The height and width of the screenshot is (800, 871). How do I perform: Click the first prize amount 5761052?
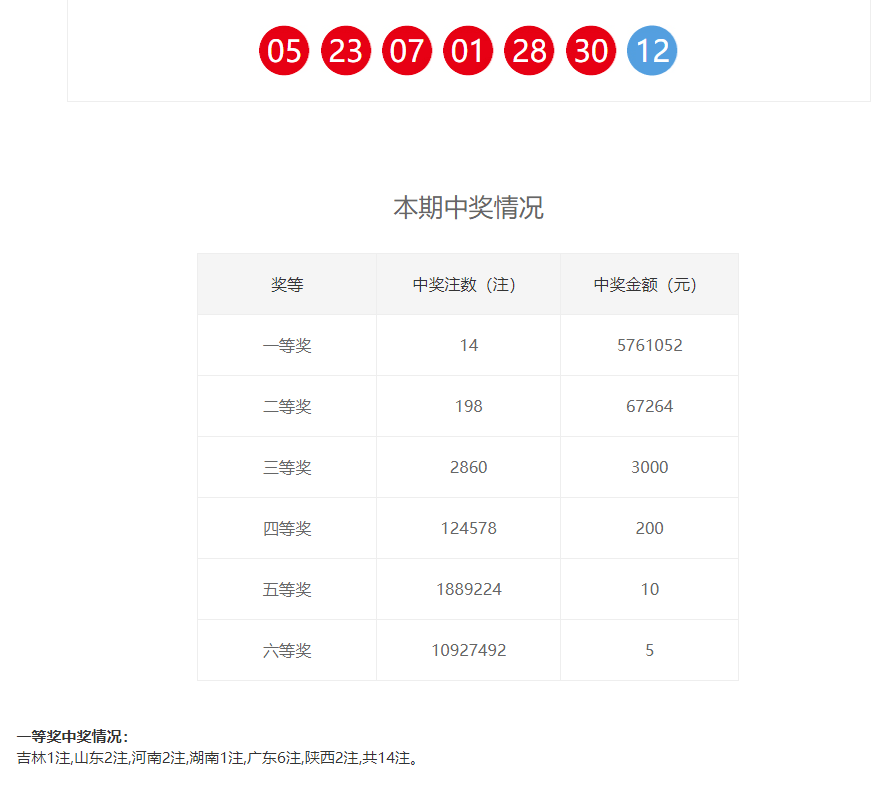pos(649,346)
